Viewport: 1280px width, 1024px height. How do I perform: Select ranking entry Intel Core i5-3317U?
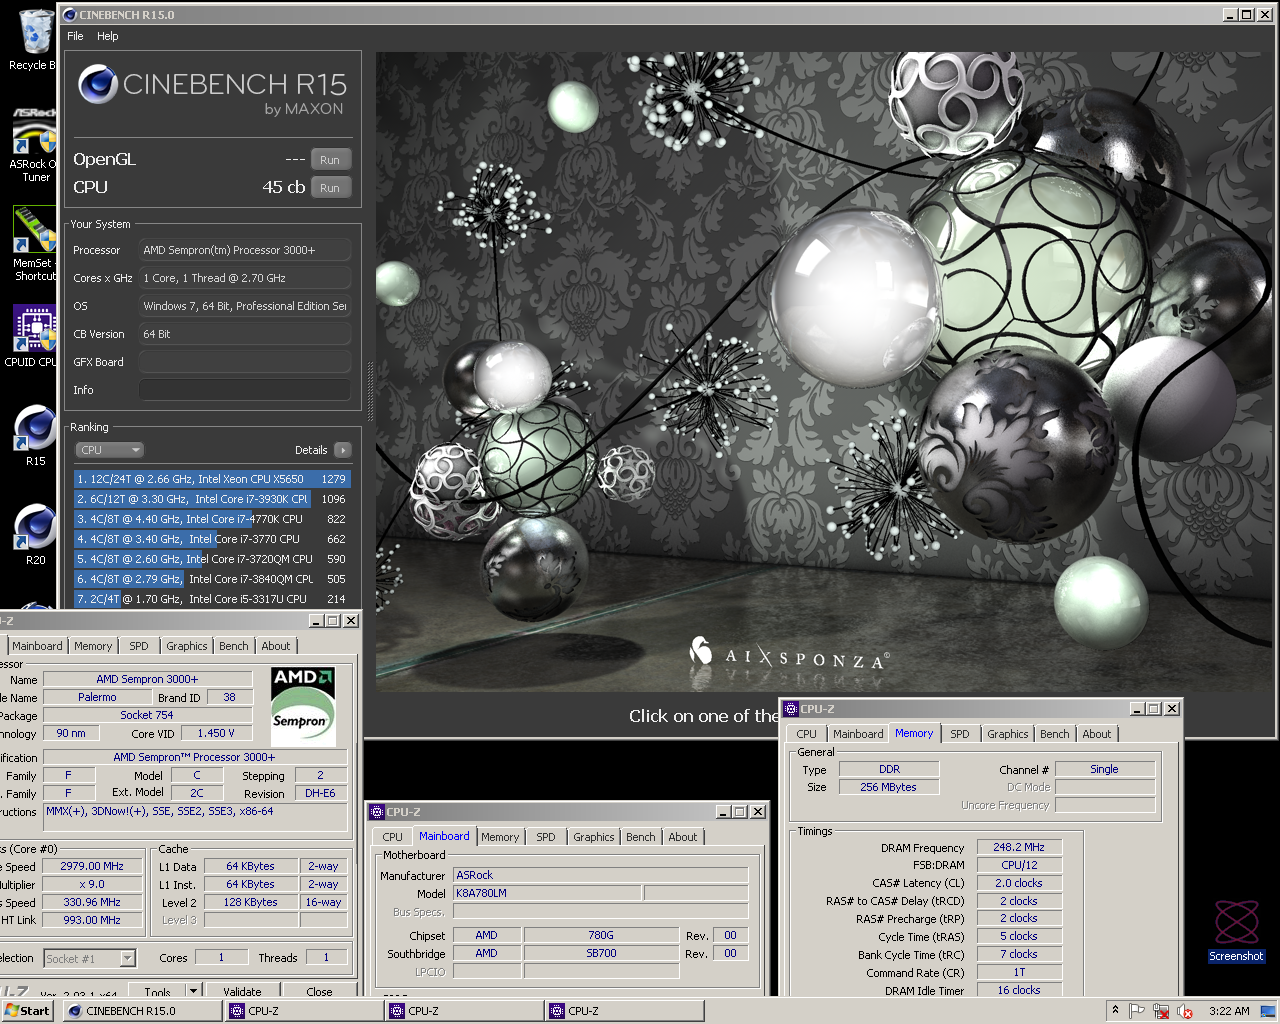212,599
